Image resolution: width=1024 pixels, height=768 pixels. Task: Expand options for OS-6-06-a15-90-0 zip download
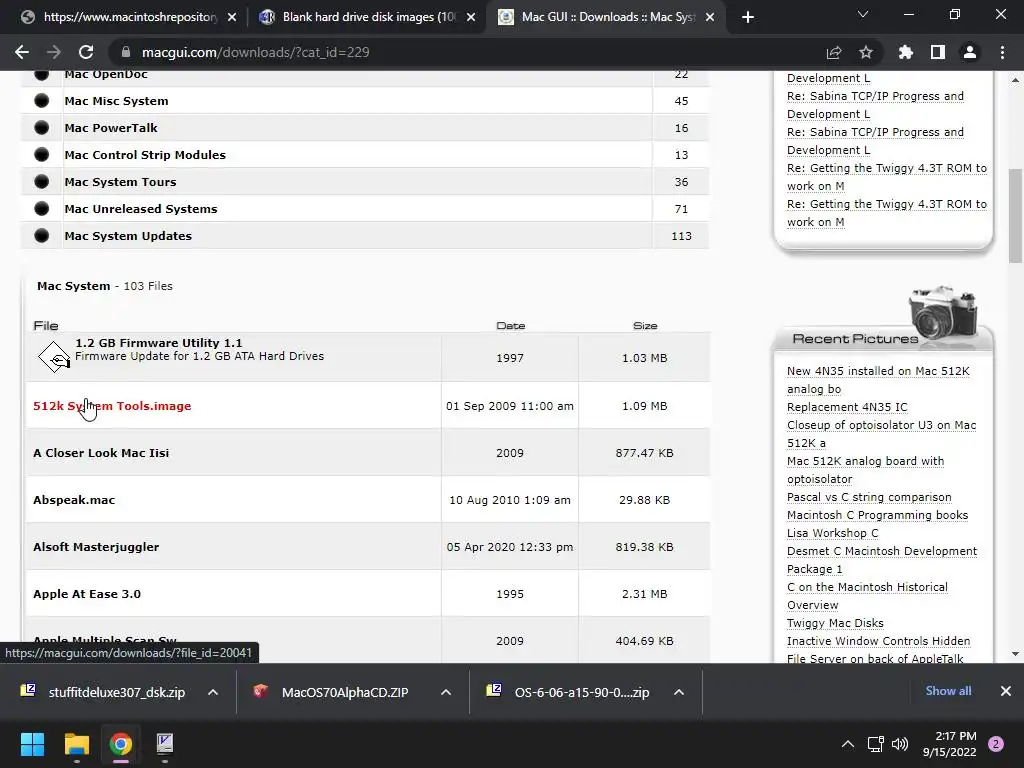(x=679, y=692)
